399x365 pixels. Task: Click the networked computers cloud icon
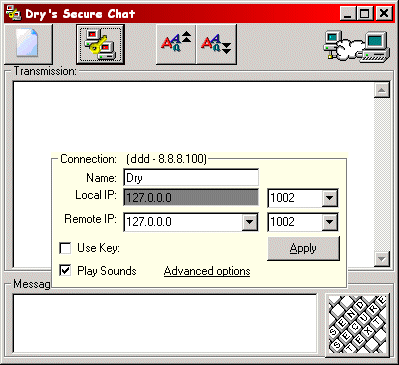pos(357,46)
